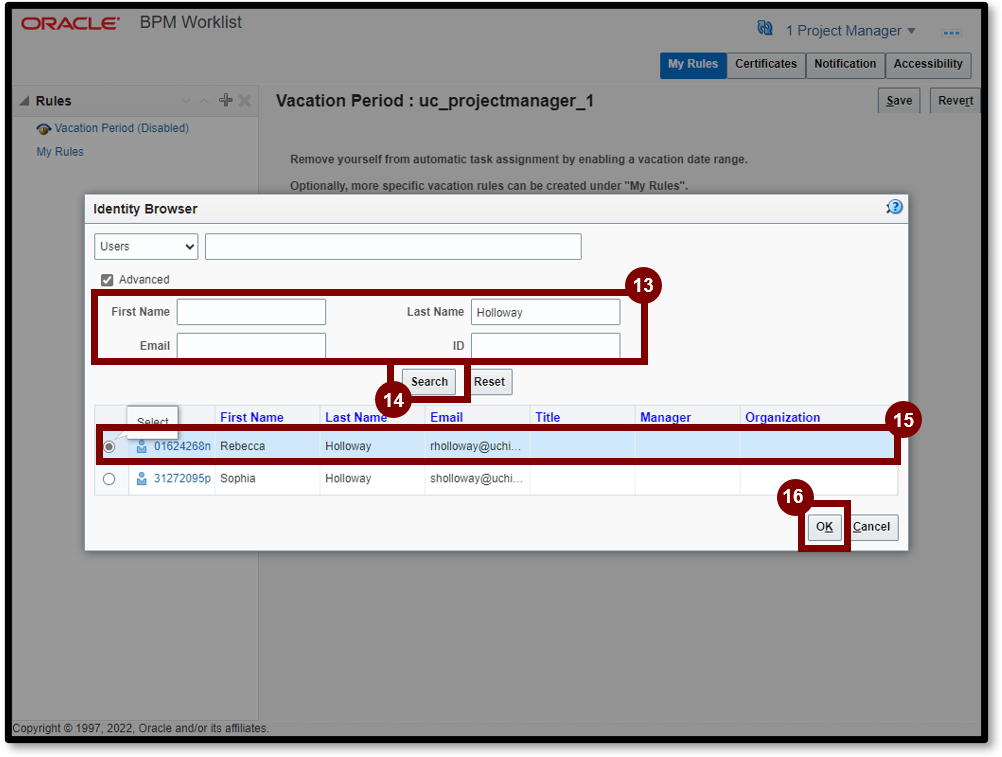Toggle the Advanced checkbox

point(107,280)
